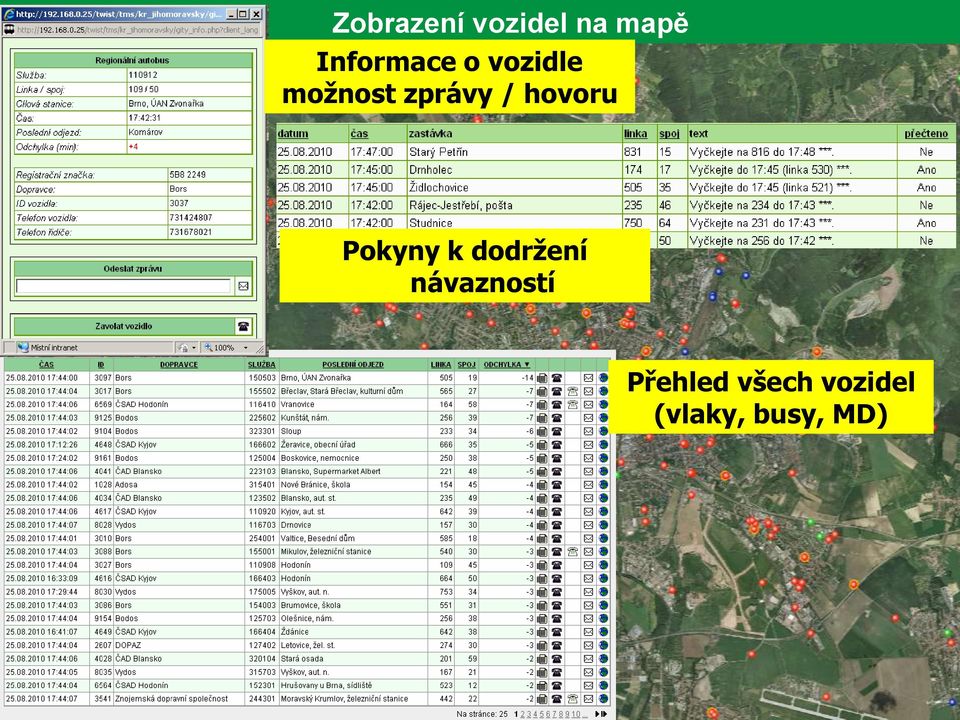
Task: Go to page 10 of vehicle list
Action: 575,714
